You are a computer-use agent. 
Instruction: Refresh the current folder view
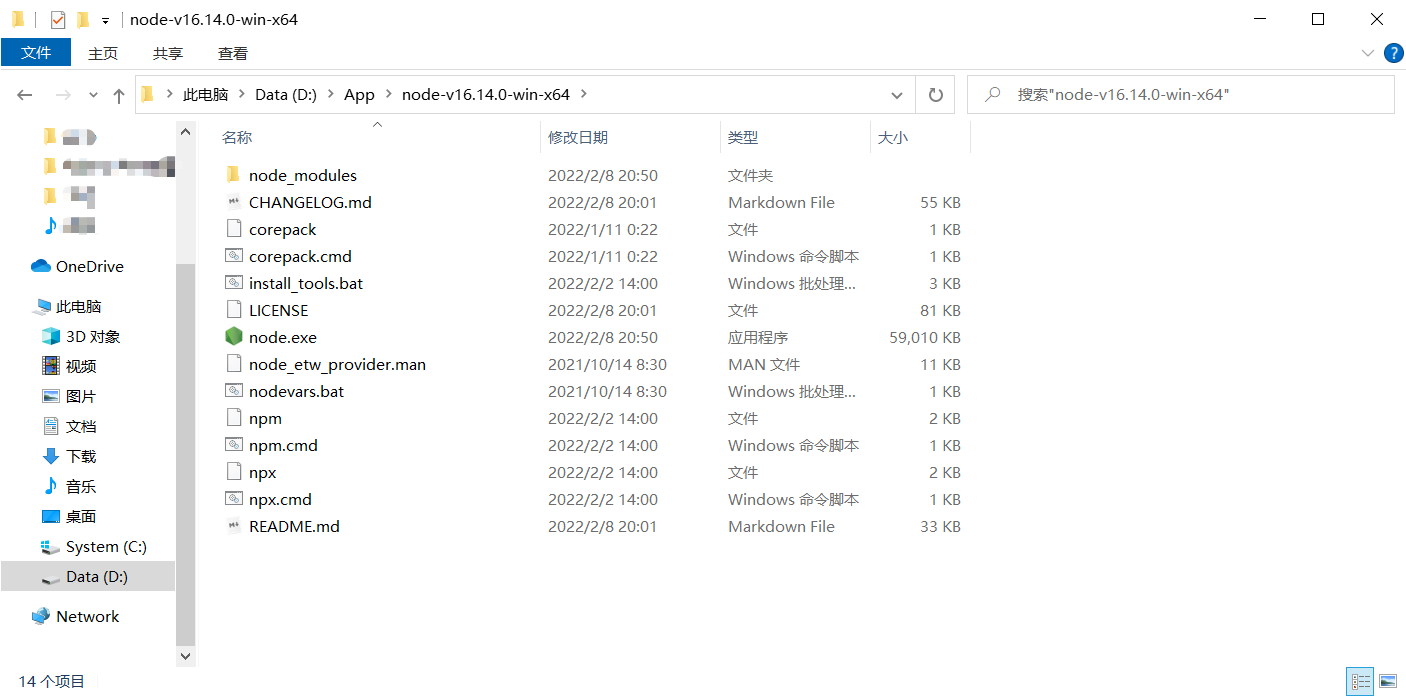click(936, 95)
